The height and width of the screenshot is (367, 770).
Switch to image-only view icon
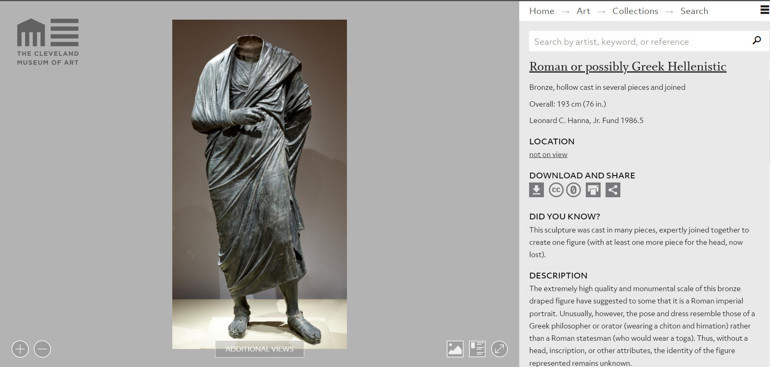[455, 349]
